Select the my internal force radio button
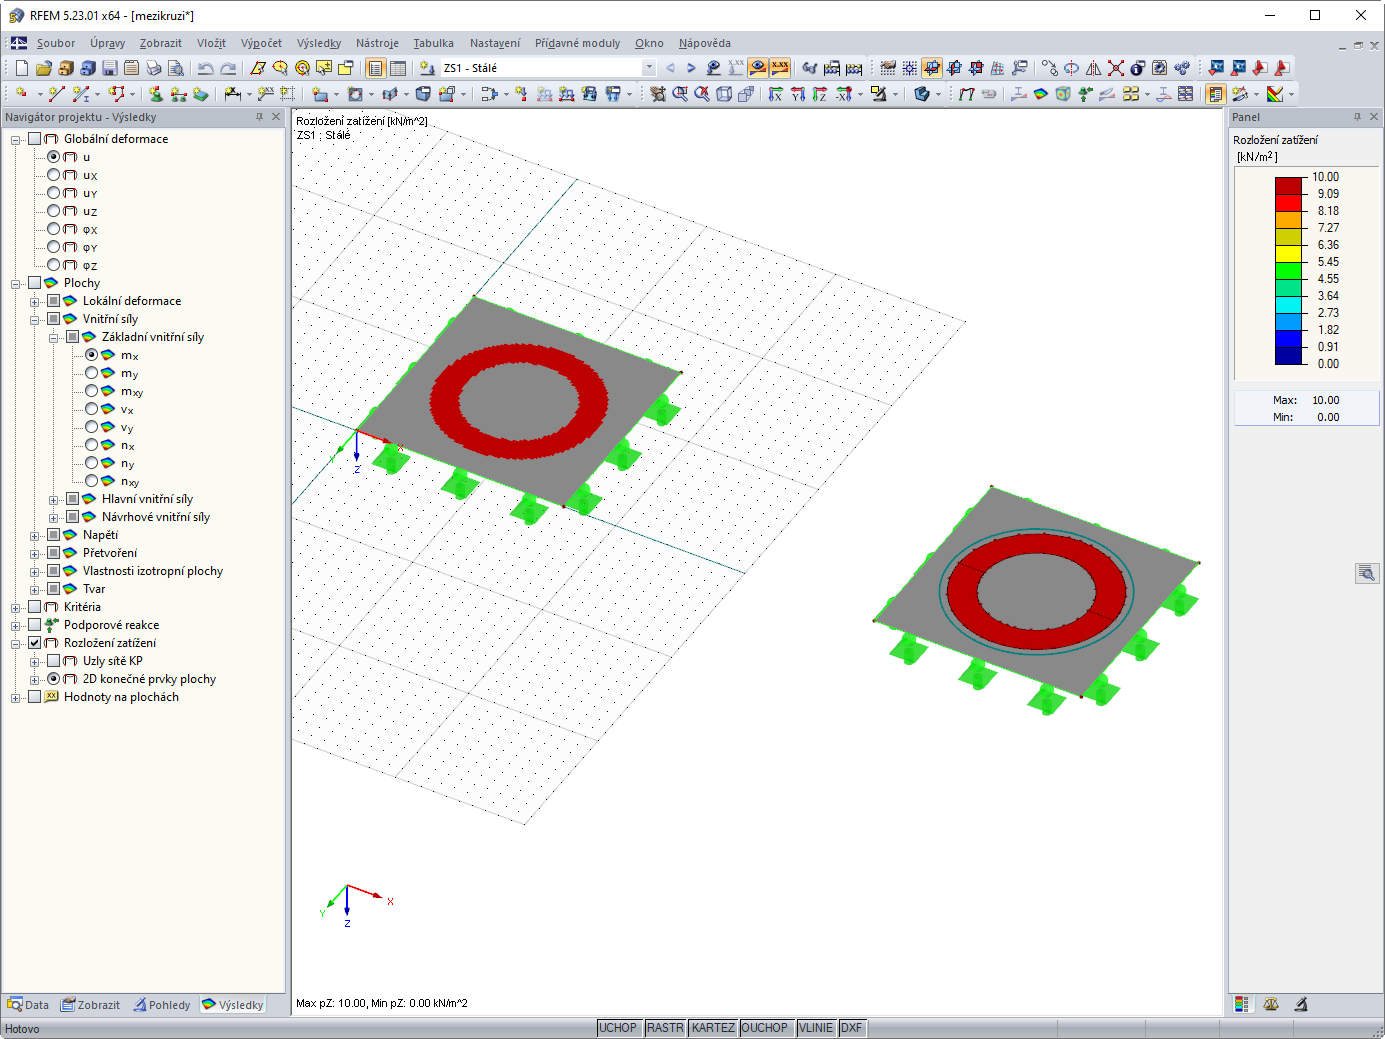 (92, 373)
